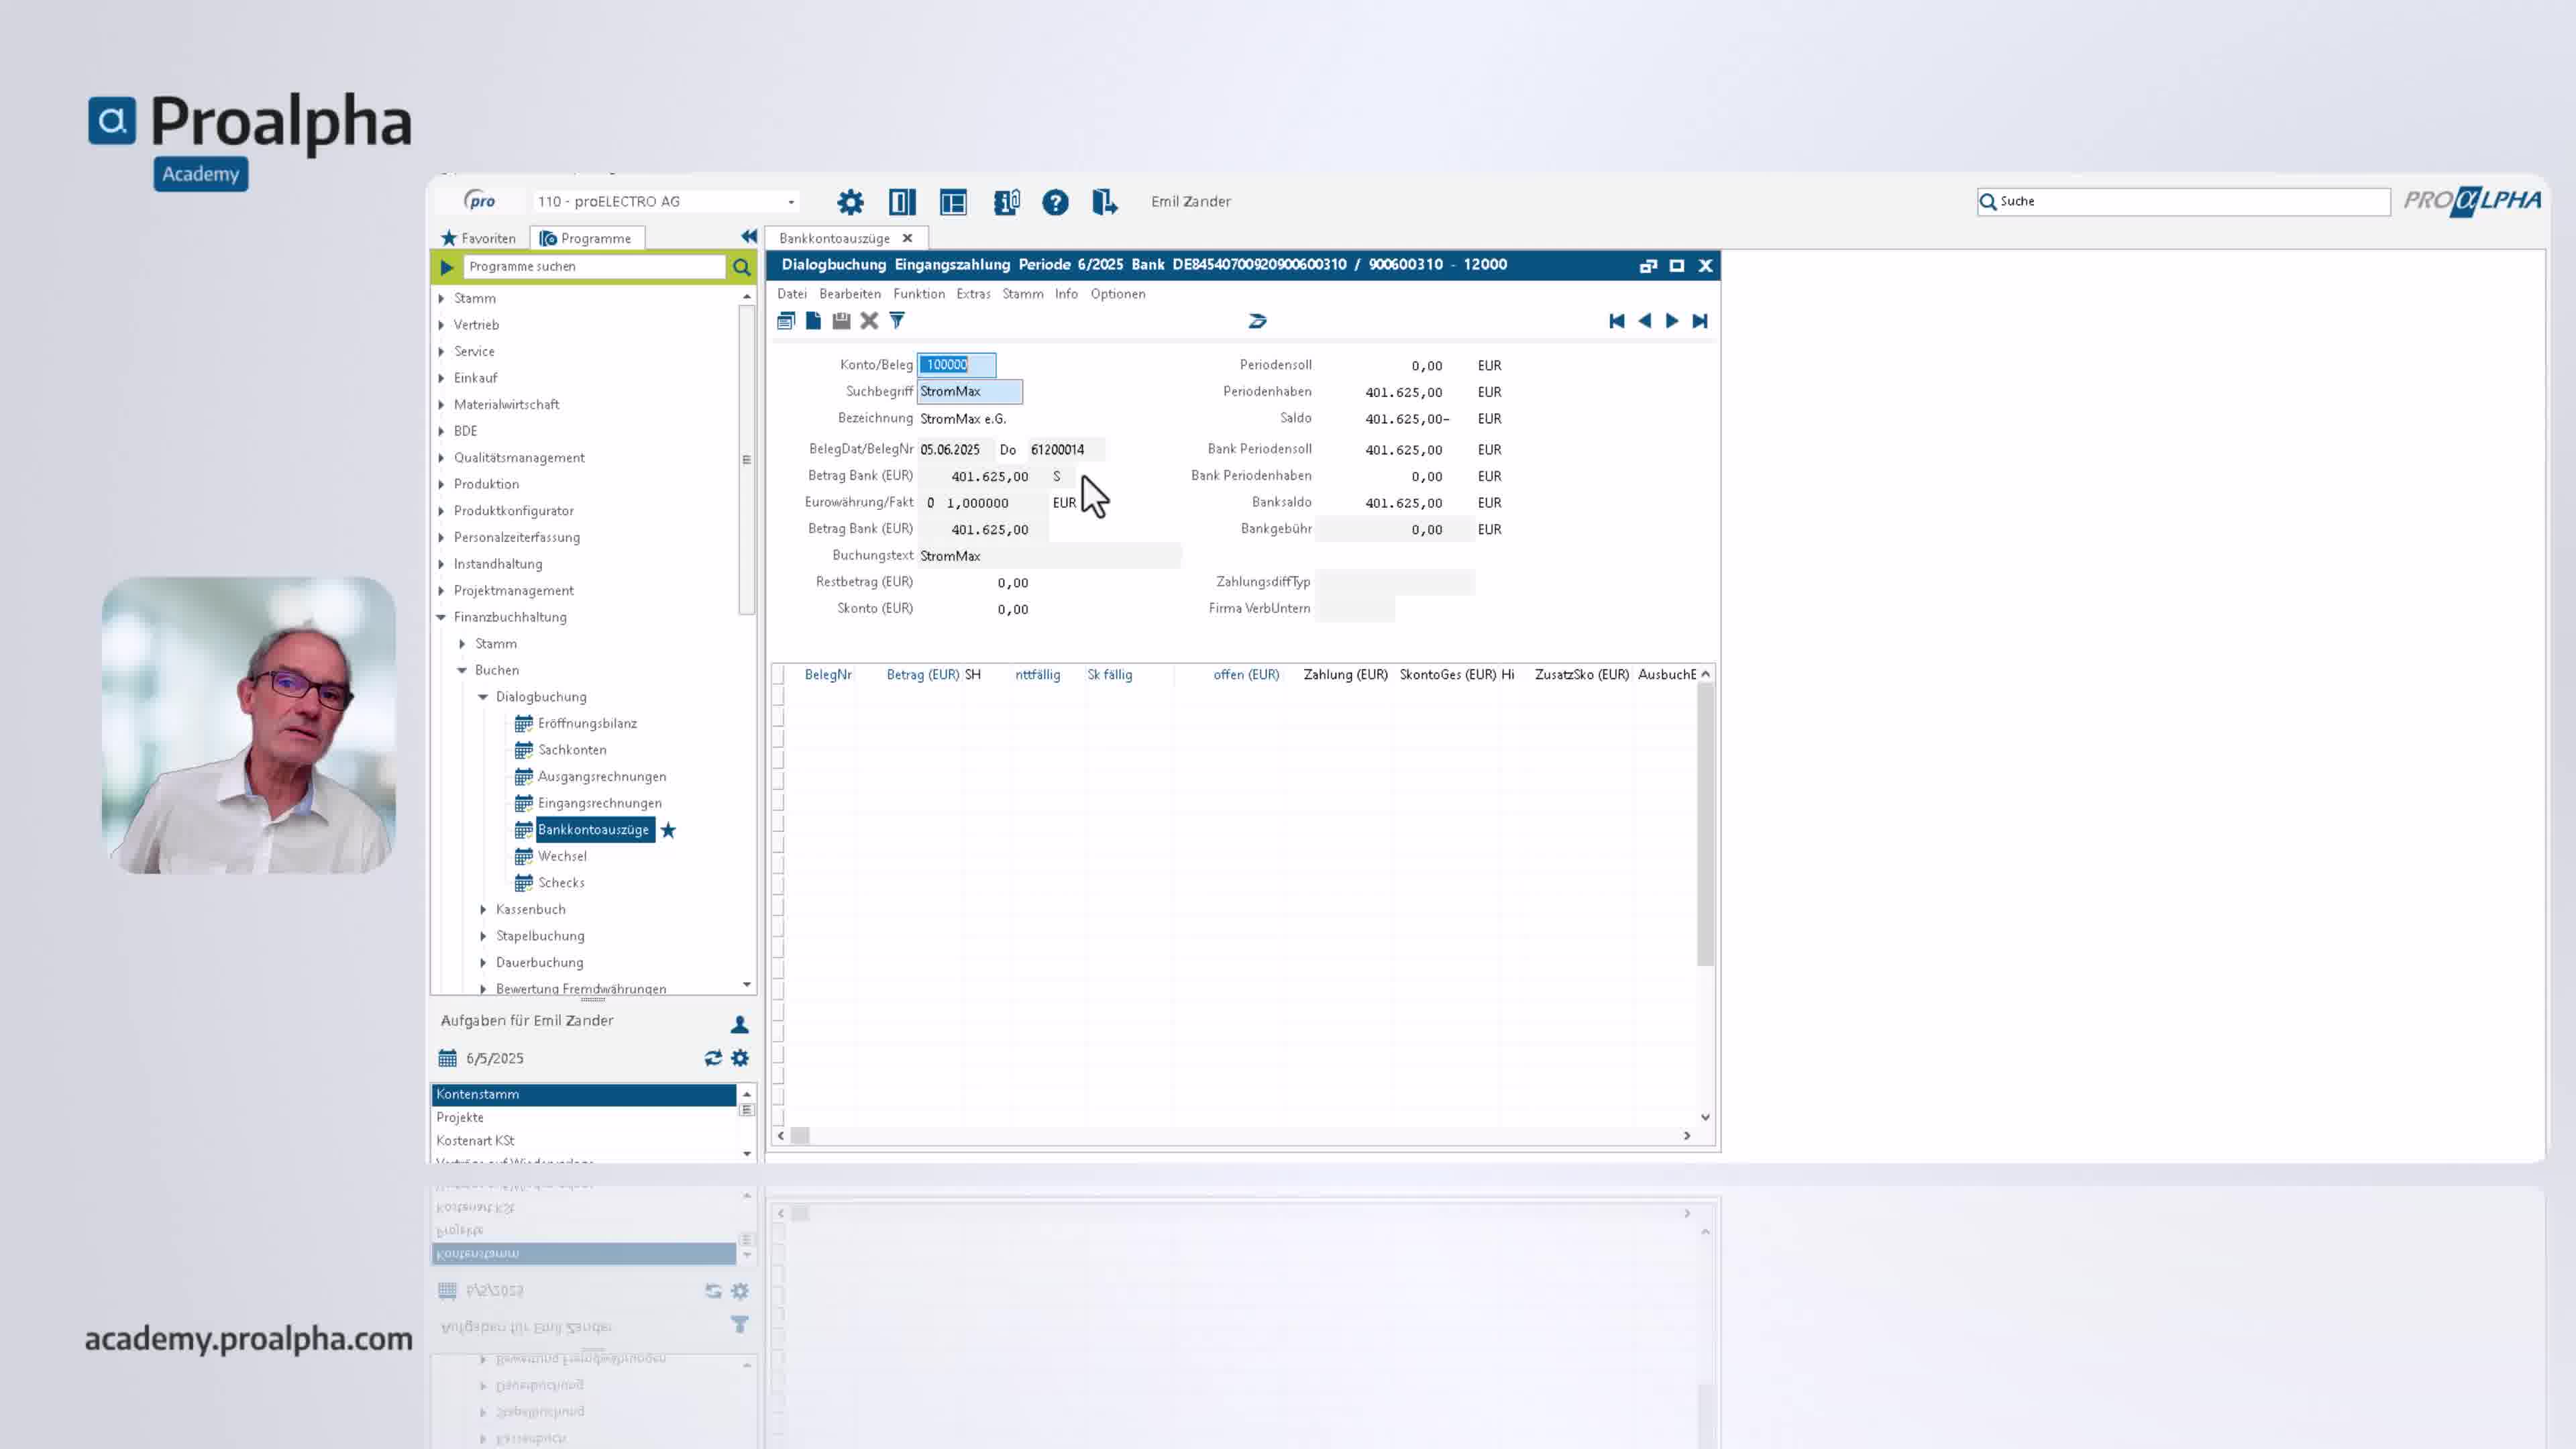Collapse the navigation panel with double arrow
Viewport: 2576px width, 1449px height.
(749, 236)
